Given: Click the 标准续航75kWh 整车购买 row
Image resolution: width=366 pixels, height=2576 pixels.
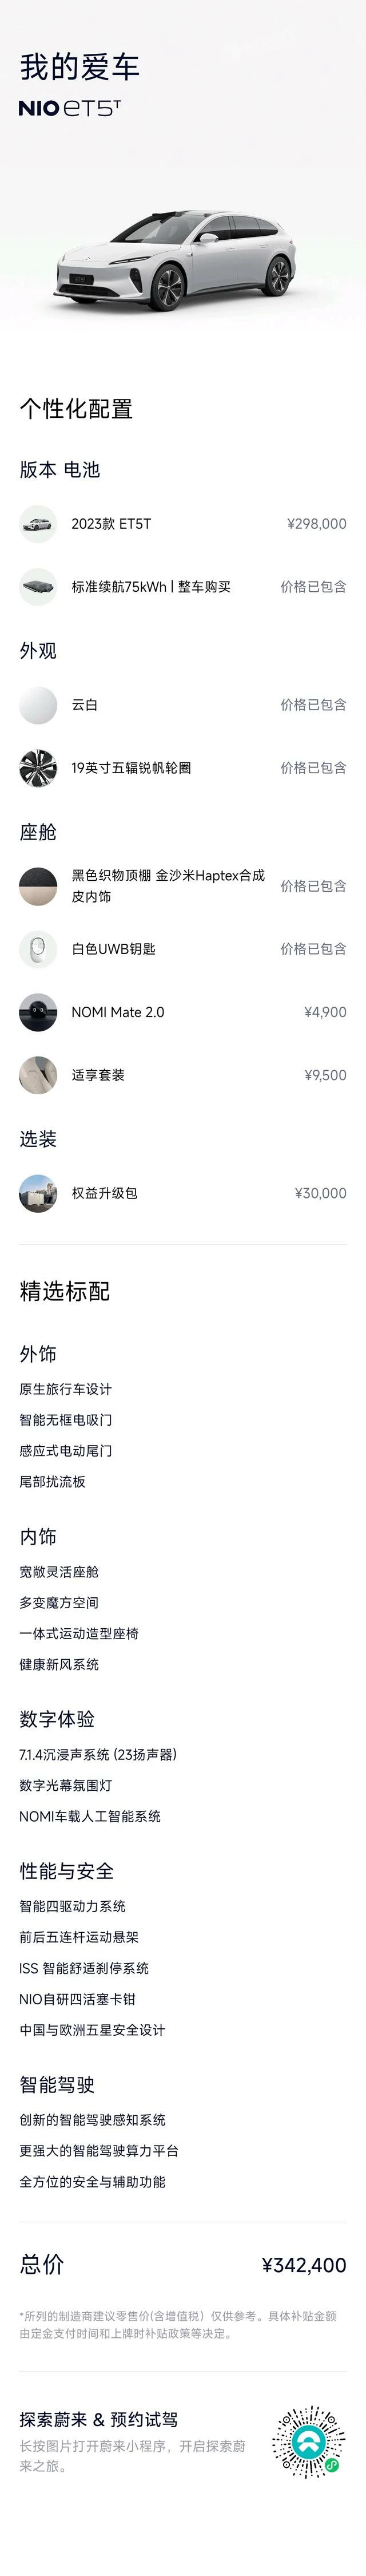Looking at the screenshot, I should point(183,587).
